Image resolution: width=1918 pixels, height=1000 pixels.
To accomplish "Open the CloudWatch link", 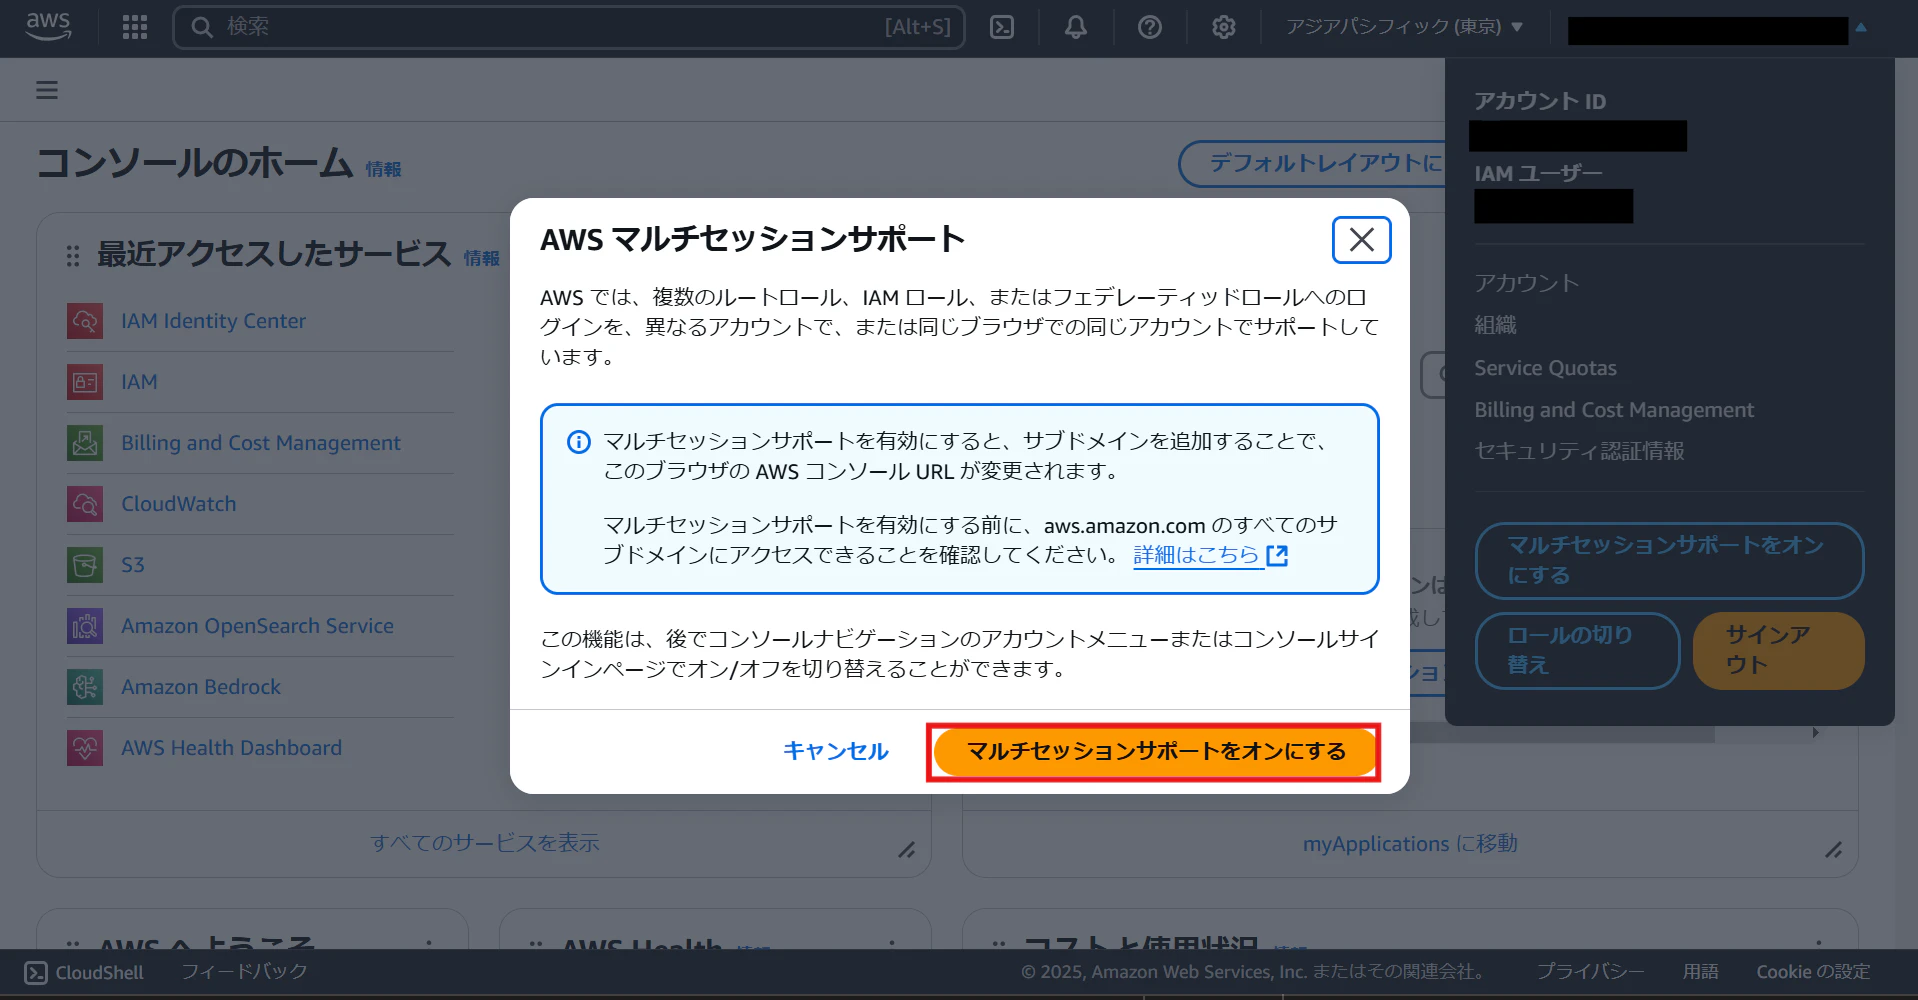I will pos(179,504).
